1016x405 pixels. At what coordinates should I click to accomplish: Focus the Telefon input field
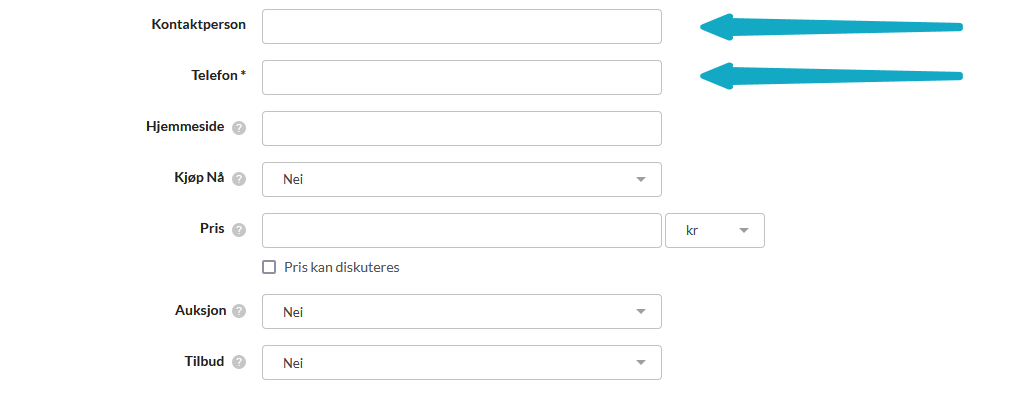coord(461,77)
